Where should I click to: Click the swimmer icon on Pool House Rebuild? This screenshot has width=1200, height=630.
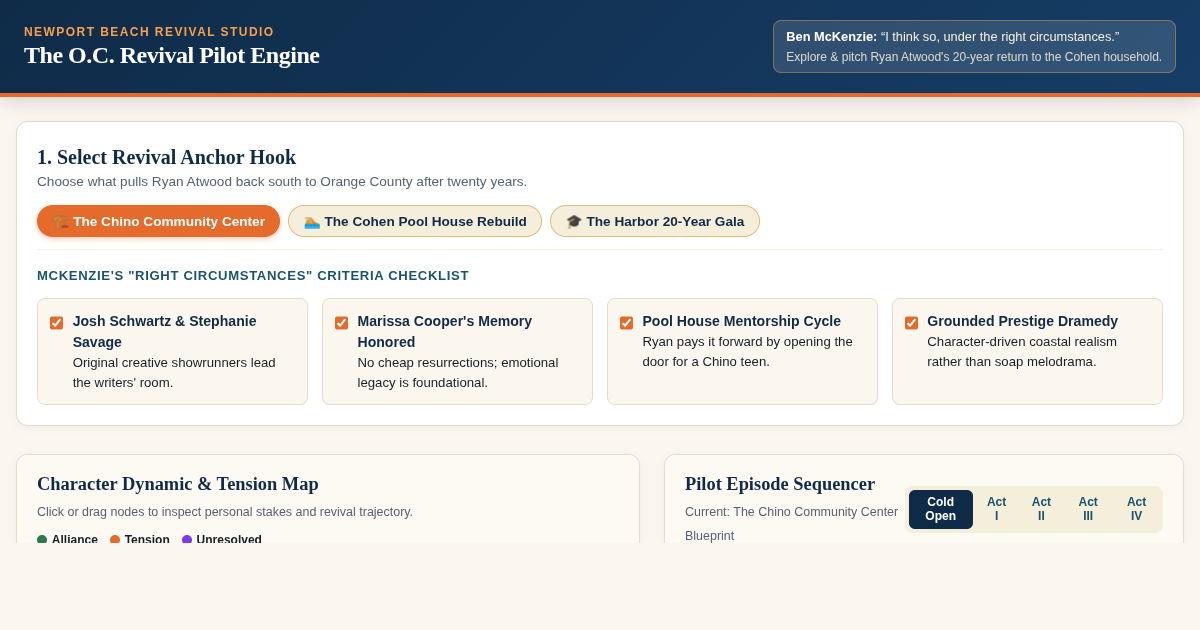[x=312, y=221]
